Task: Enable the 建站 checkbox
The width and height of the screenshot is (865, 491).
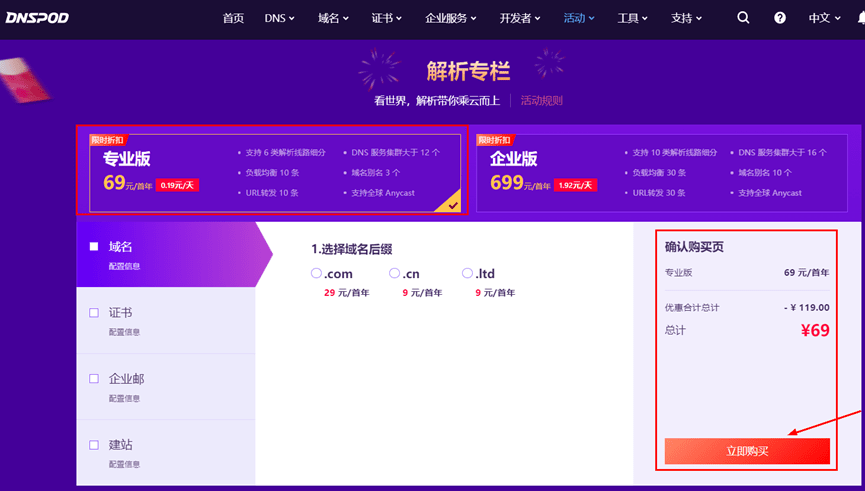Action: 94,445
